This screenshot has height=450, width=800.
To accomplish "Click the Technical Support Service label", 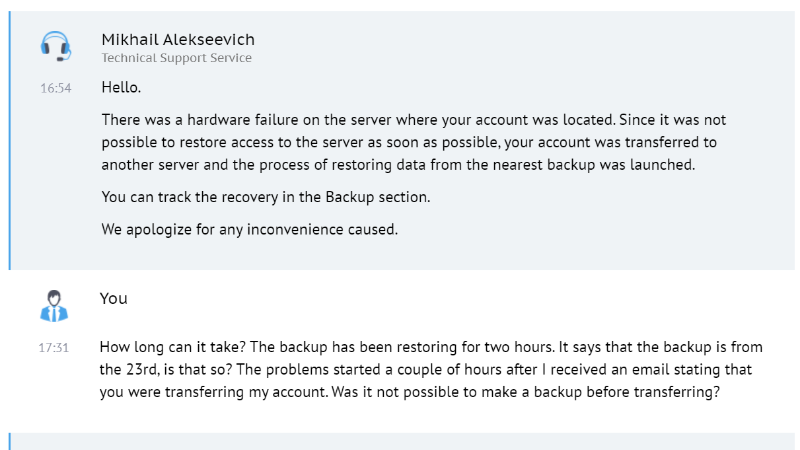I will coord(176,58).
